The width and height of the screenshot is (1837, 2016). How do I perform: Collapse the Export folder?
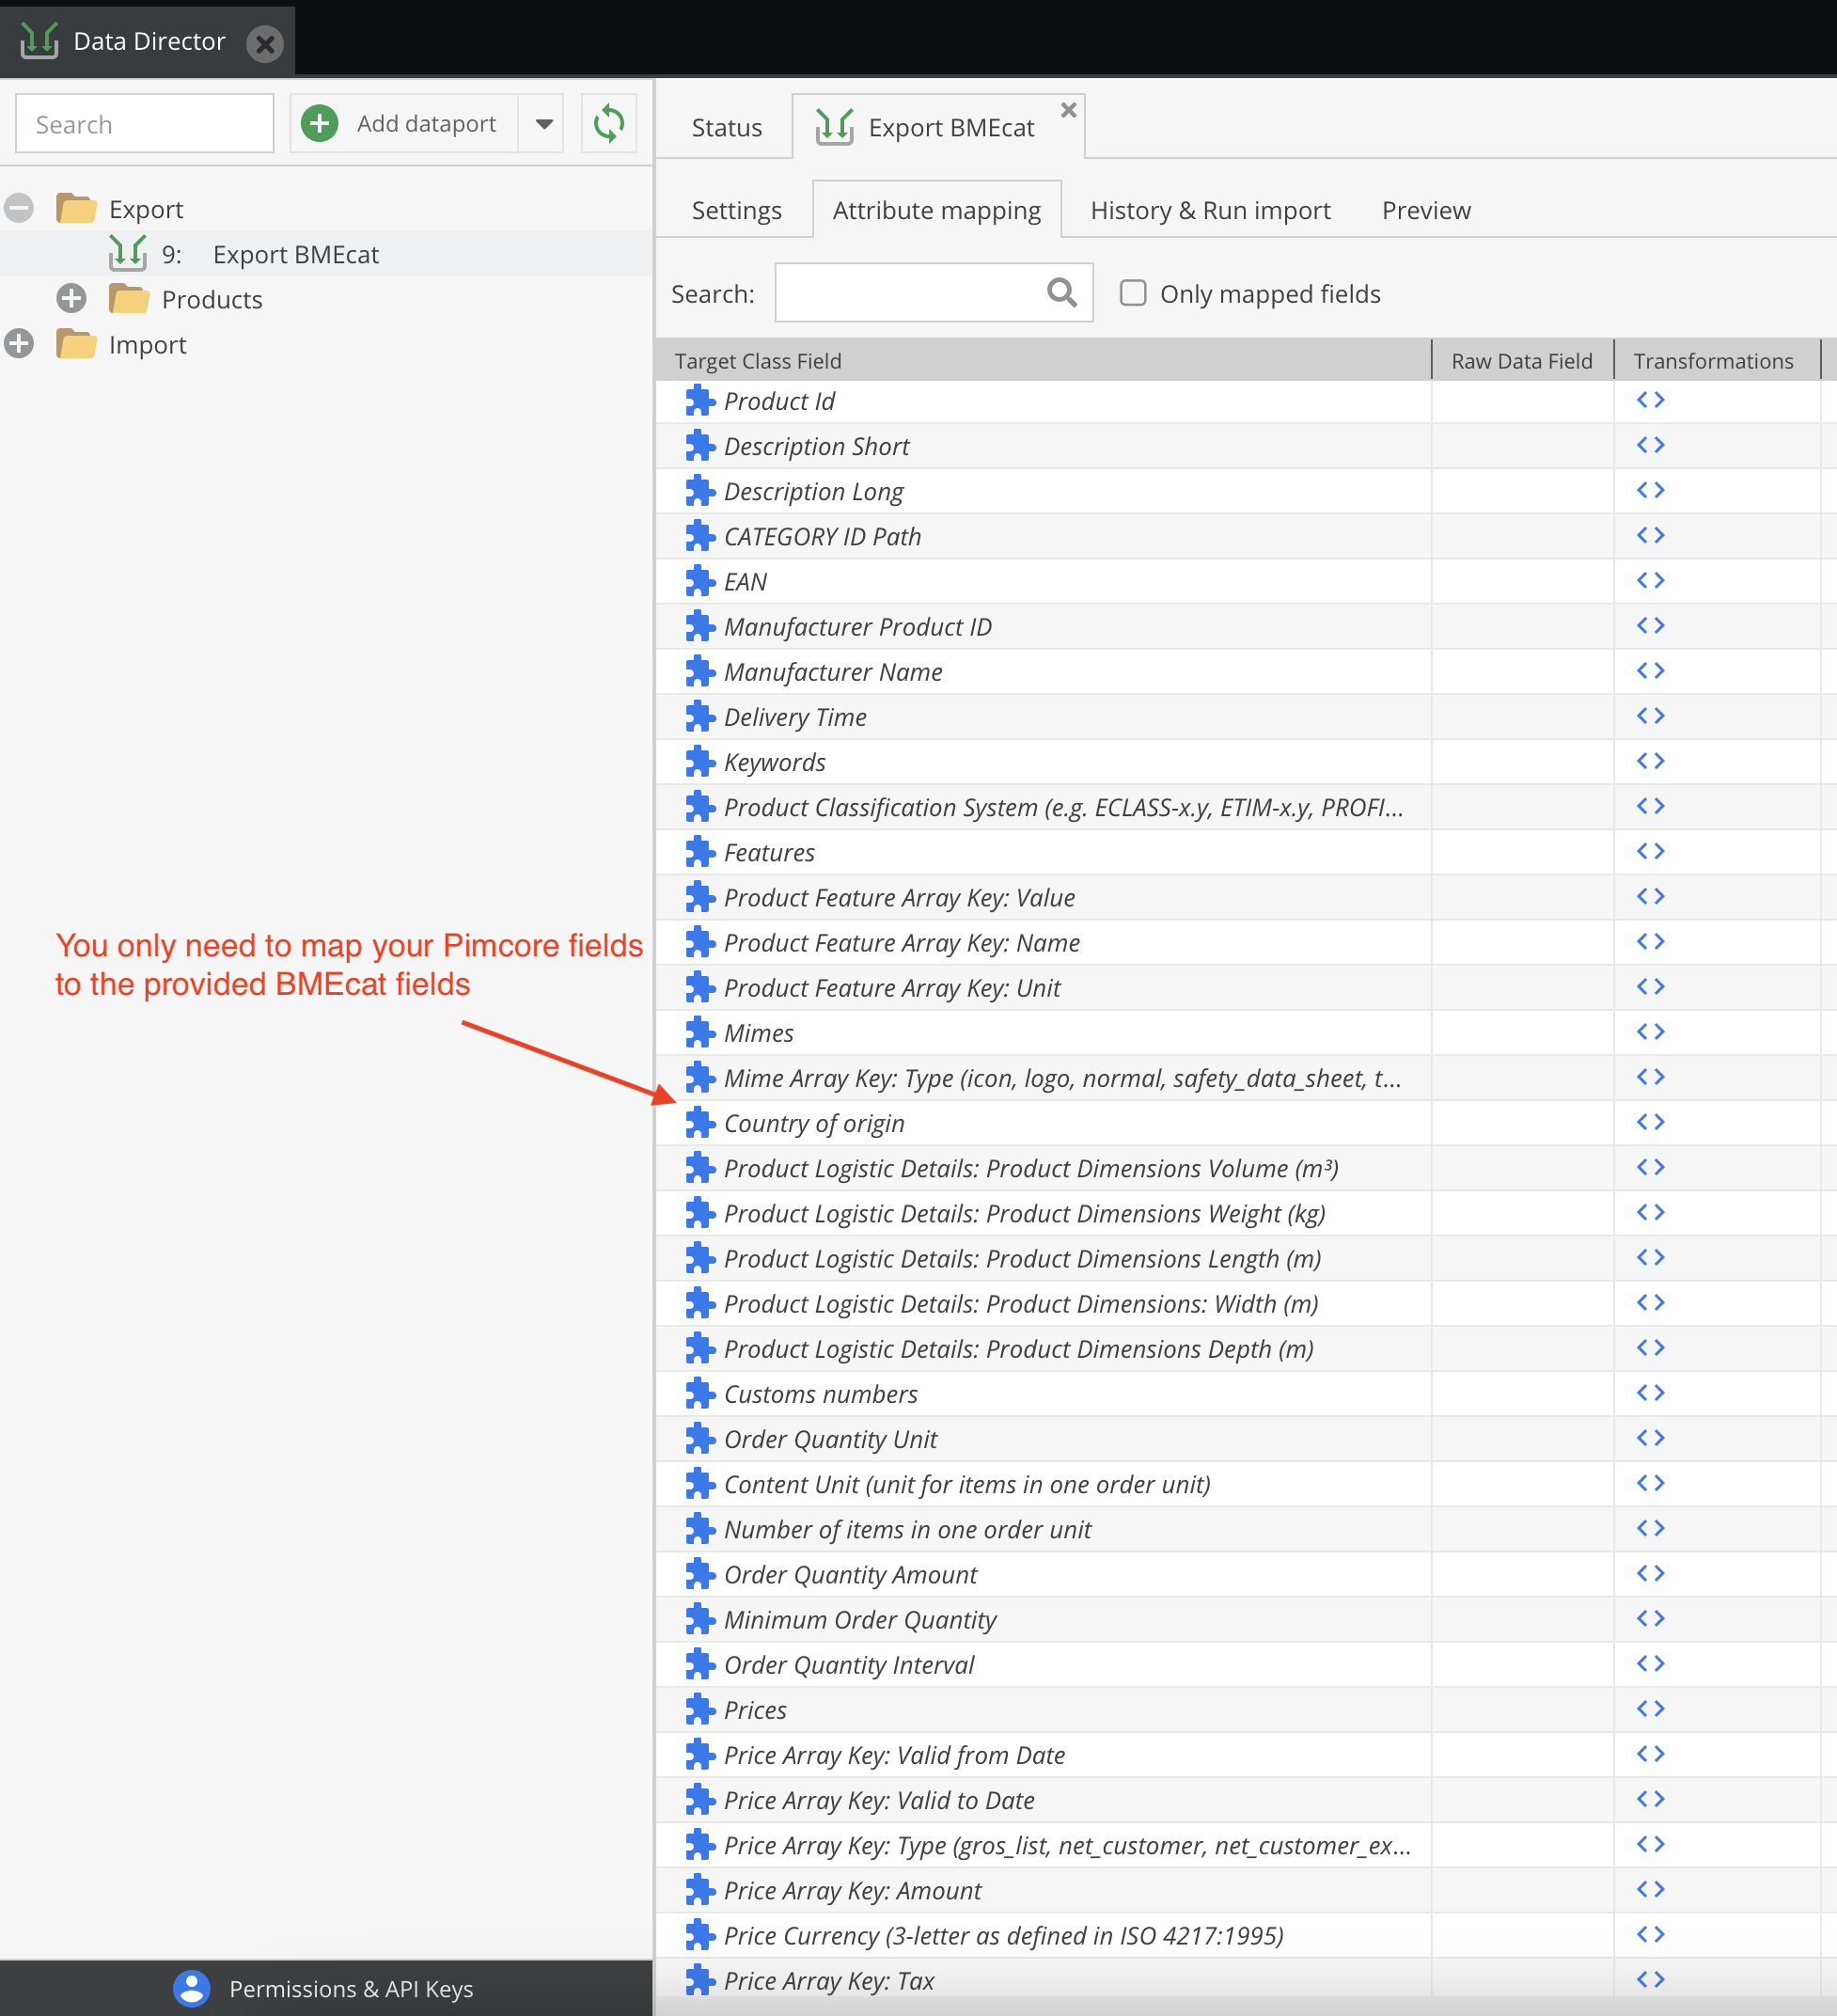[x=19, y=209]
